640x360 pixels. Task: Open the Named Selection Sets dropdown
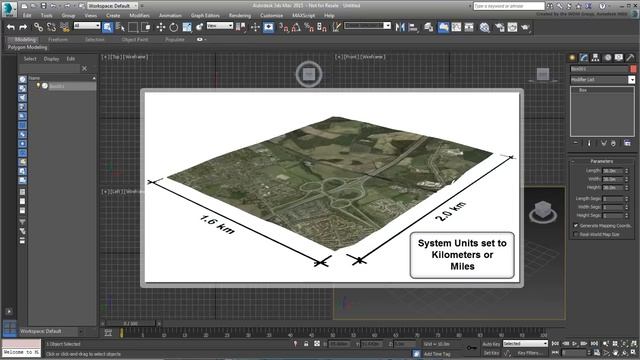tap(367, 26)
